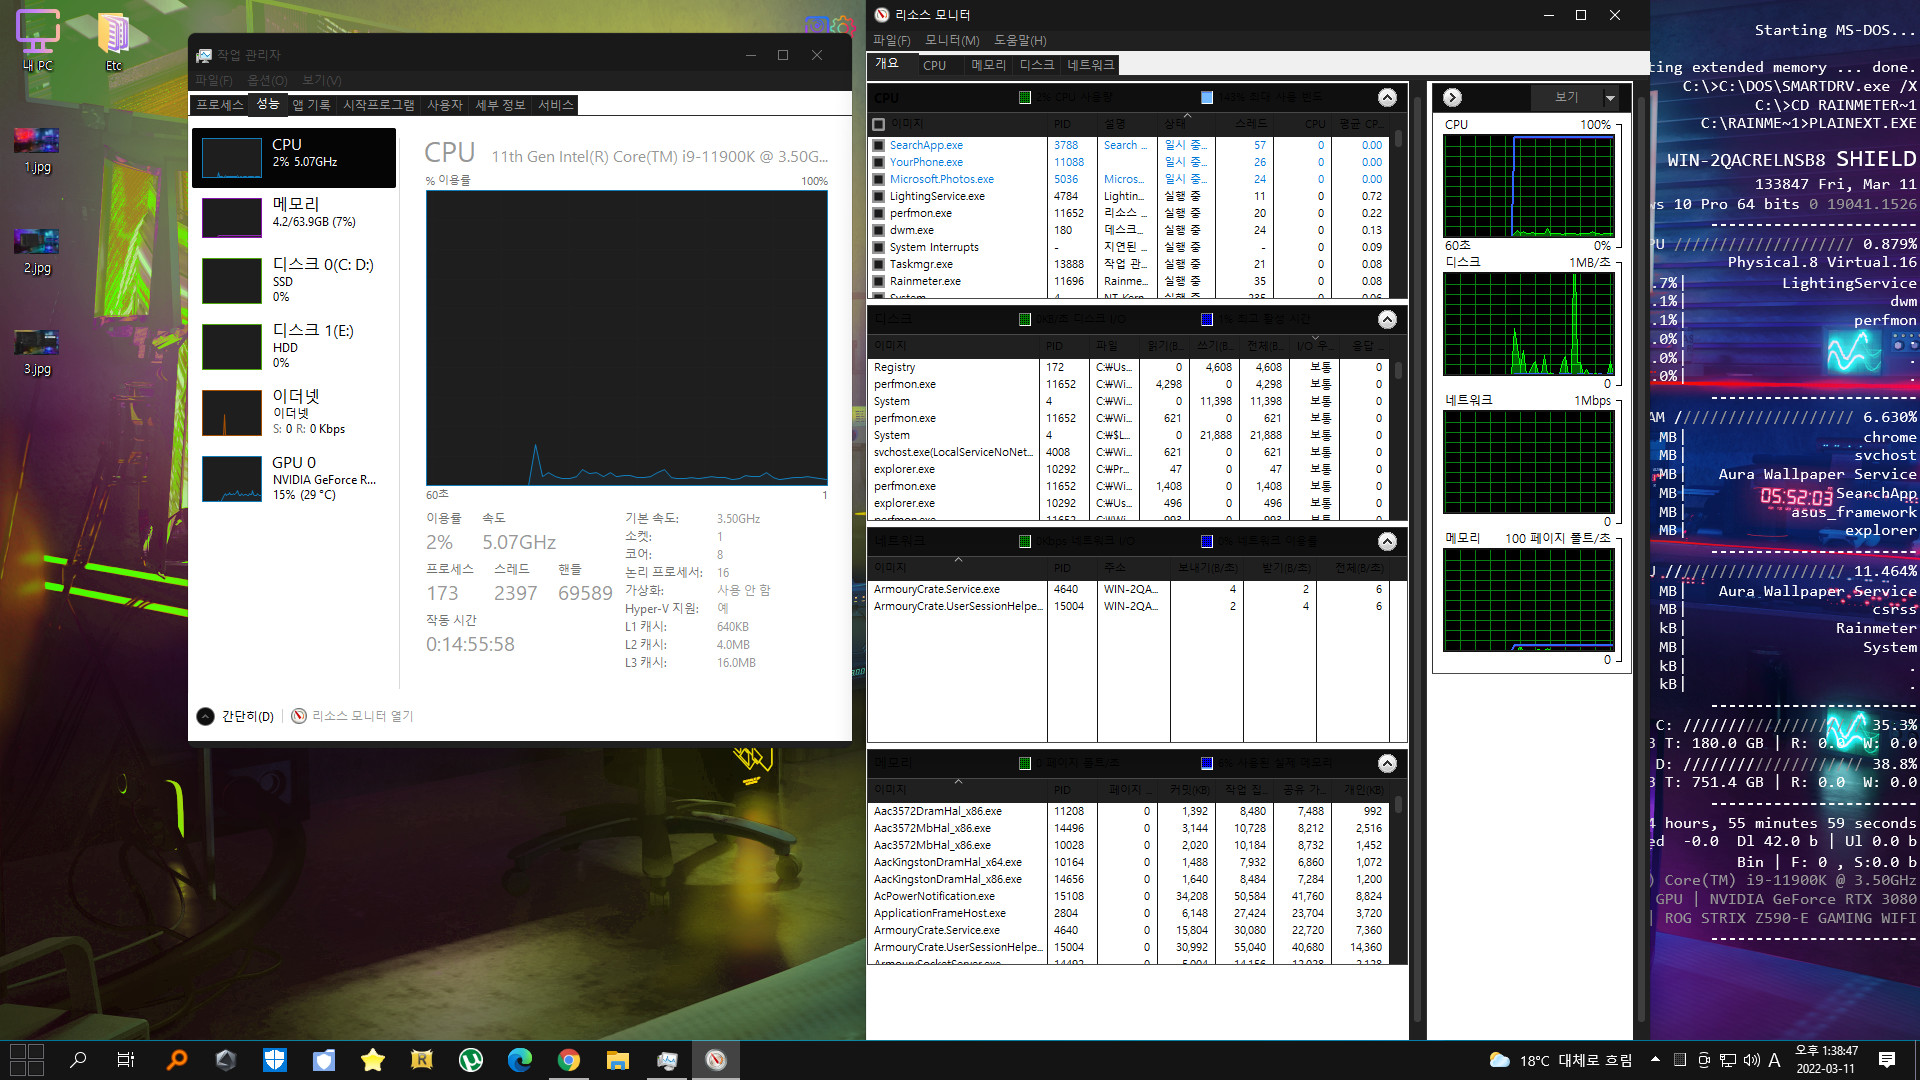Screen dimensions: 1920x1080
Task: Toggle the IME A language indicator
Action: tap(1774, 1060)
